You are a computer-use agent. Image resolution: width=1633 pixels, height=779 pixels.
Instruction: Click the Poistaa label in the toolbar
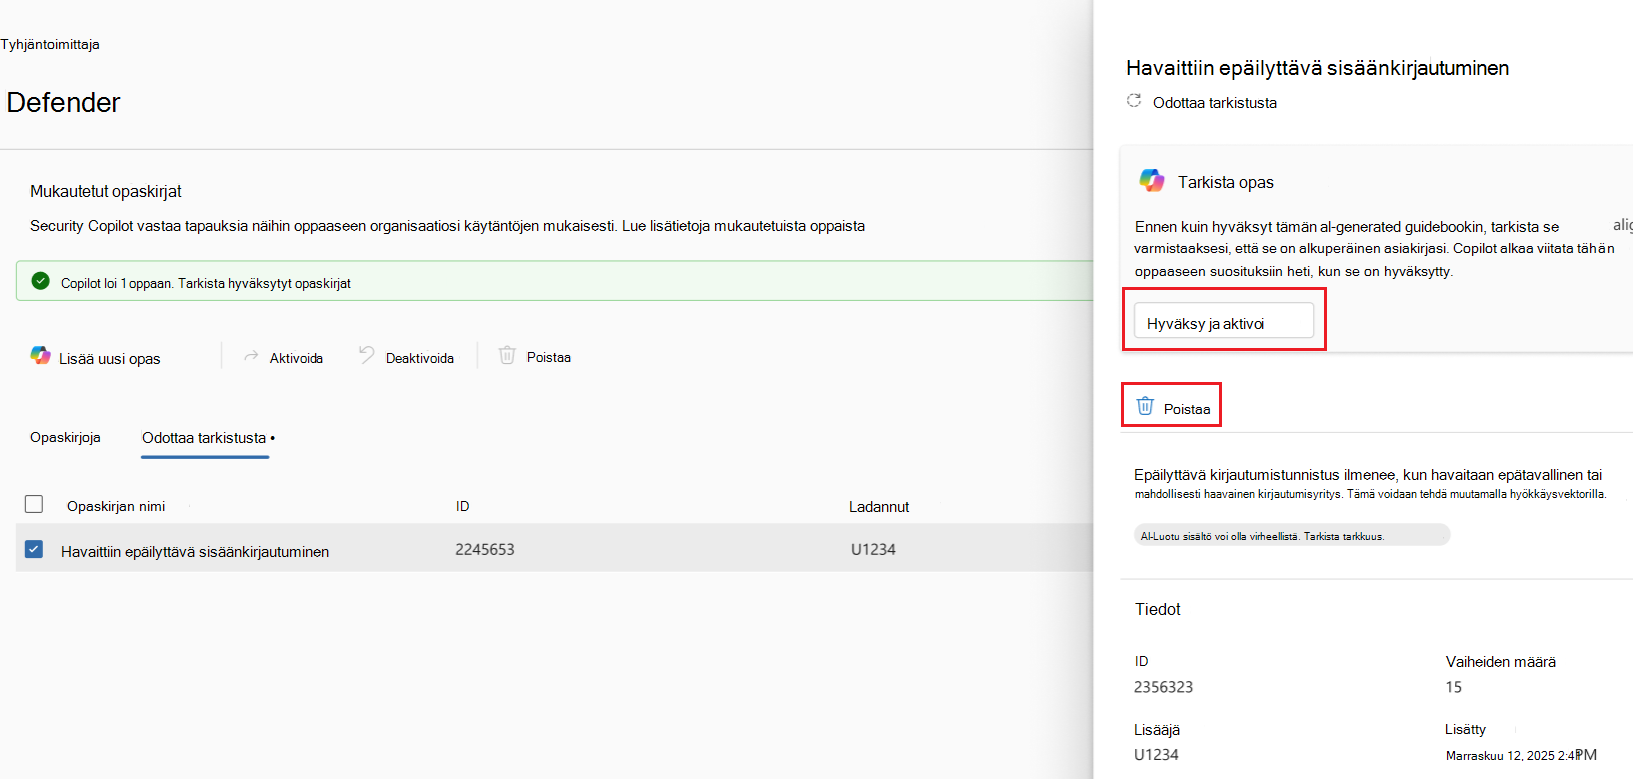pos(549,357)
